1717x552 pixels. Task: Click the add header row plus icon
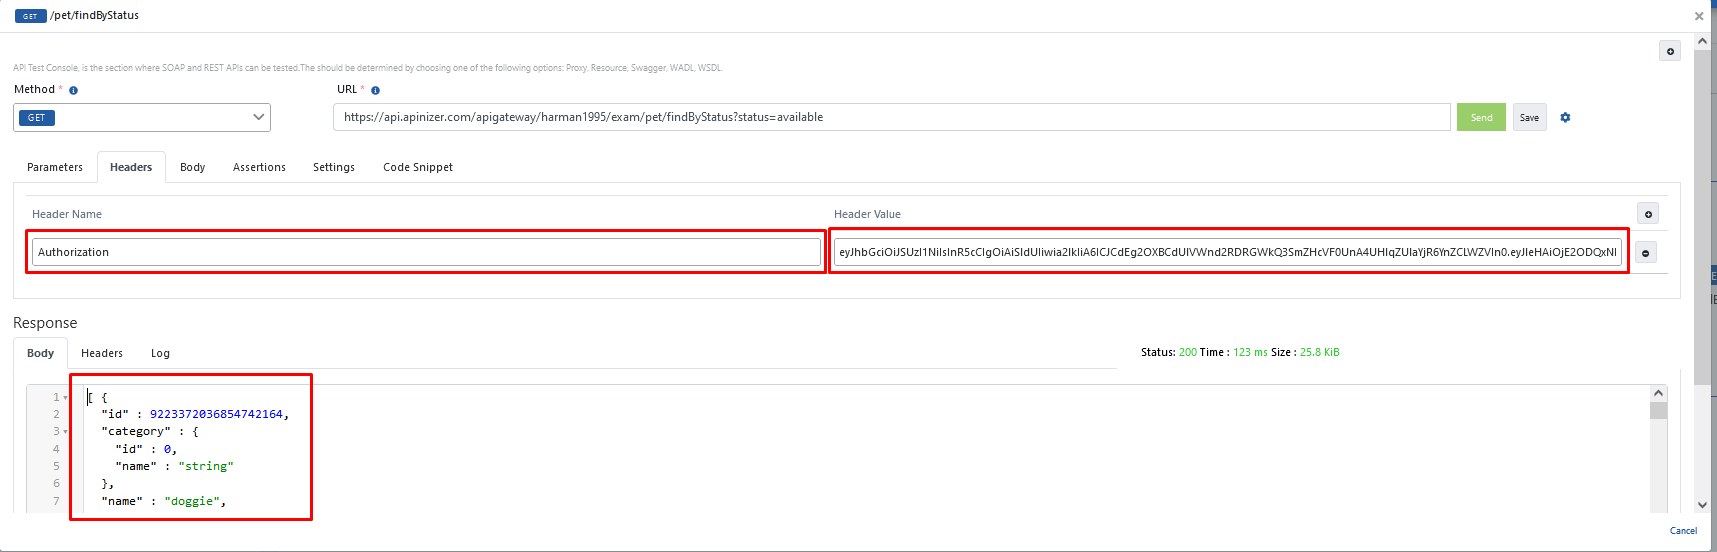(1648, 214)
